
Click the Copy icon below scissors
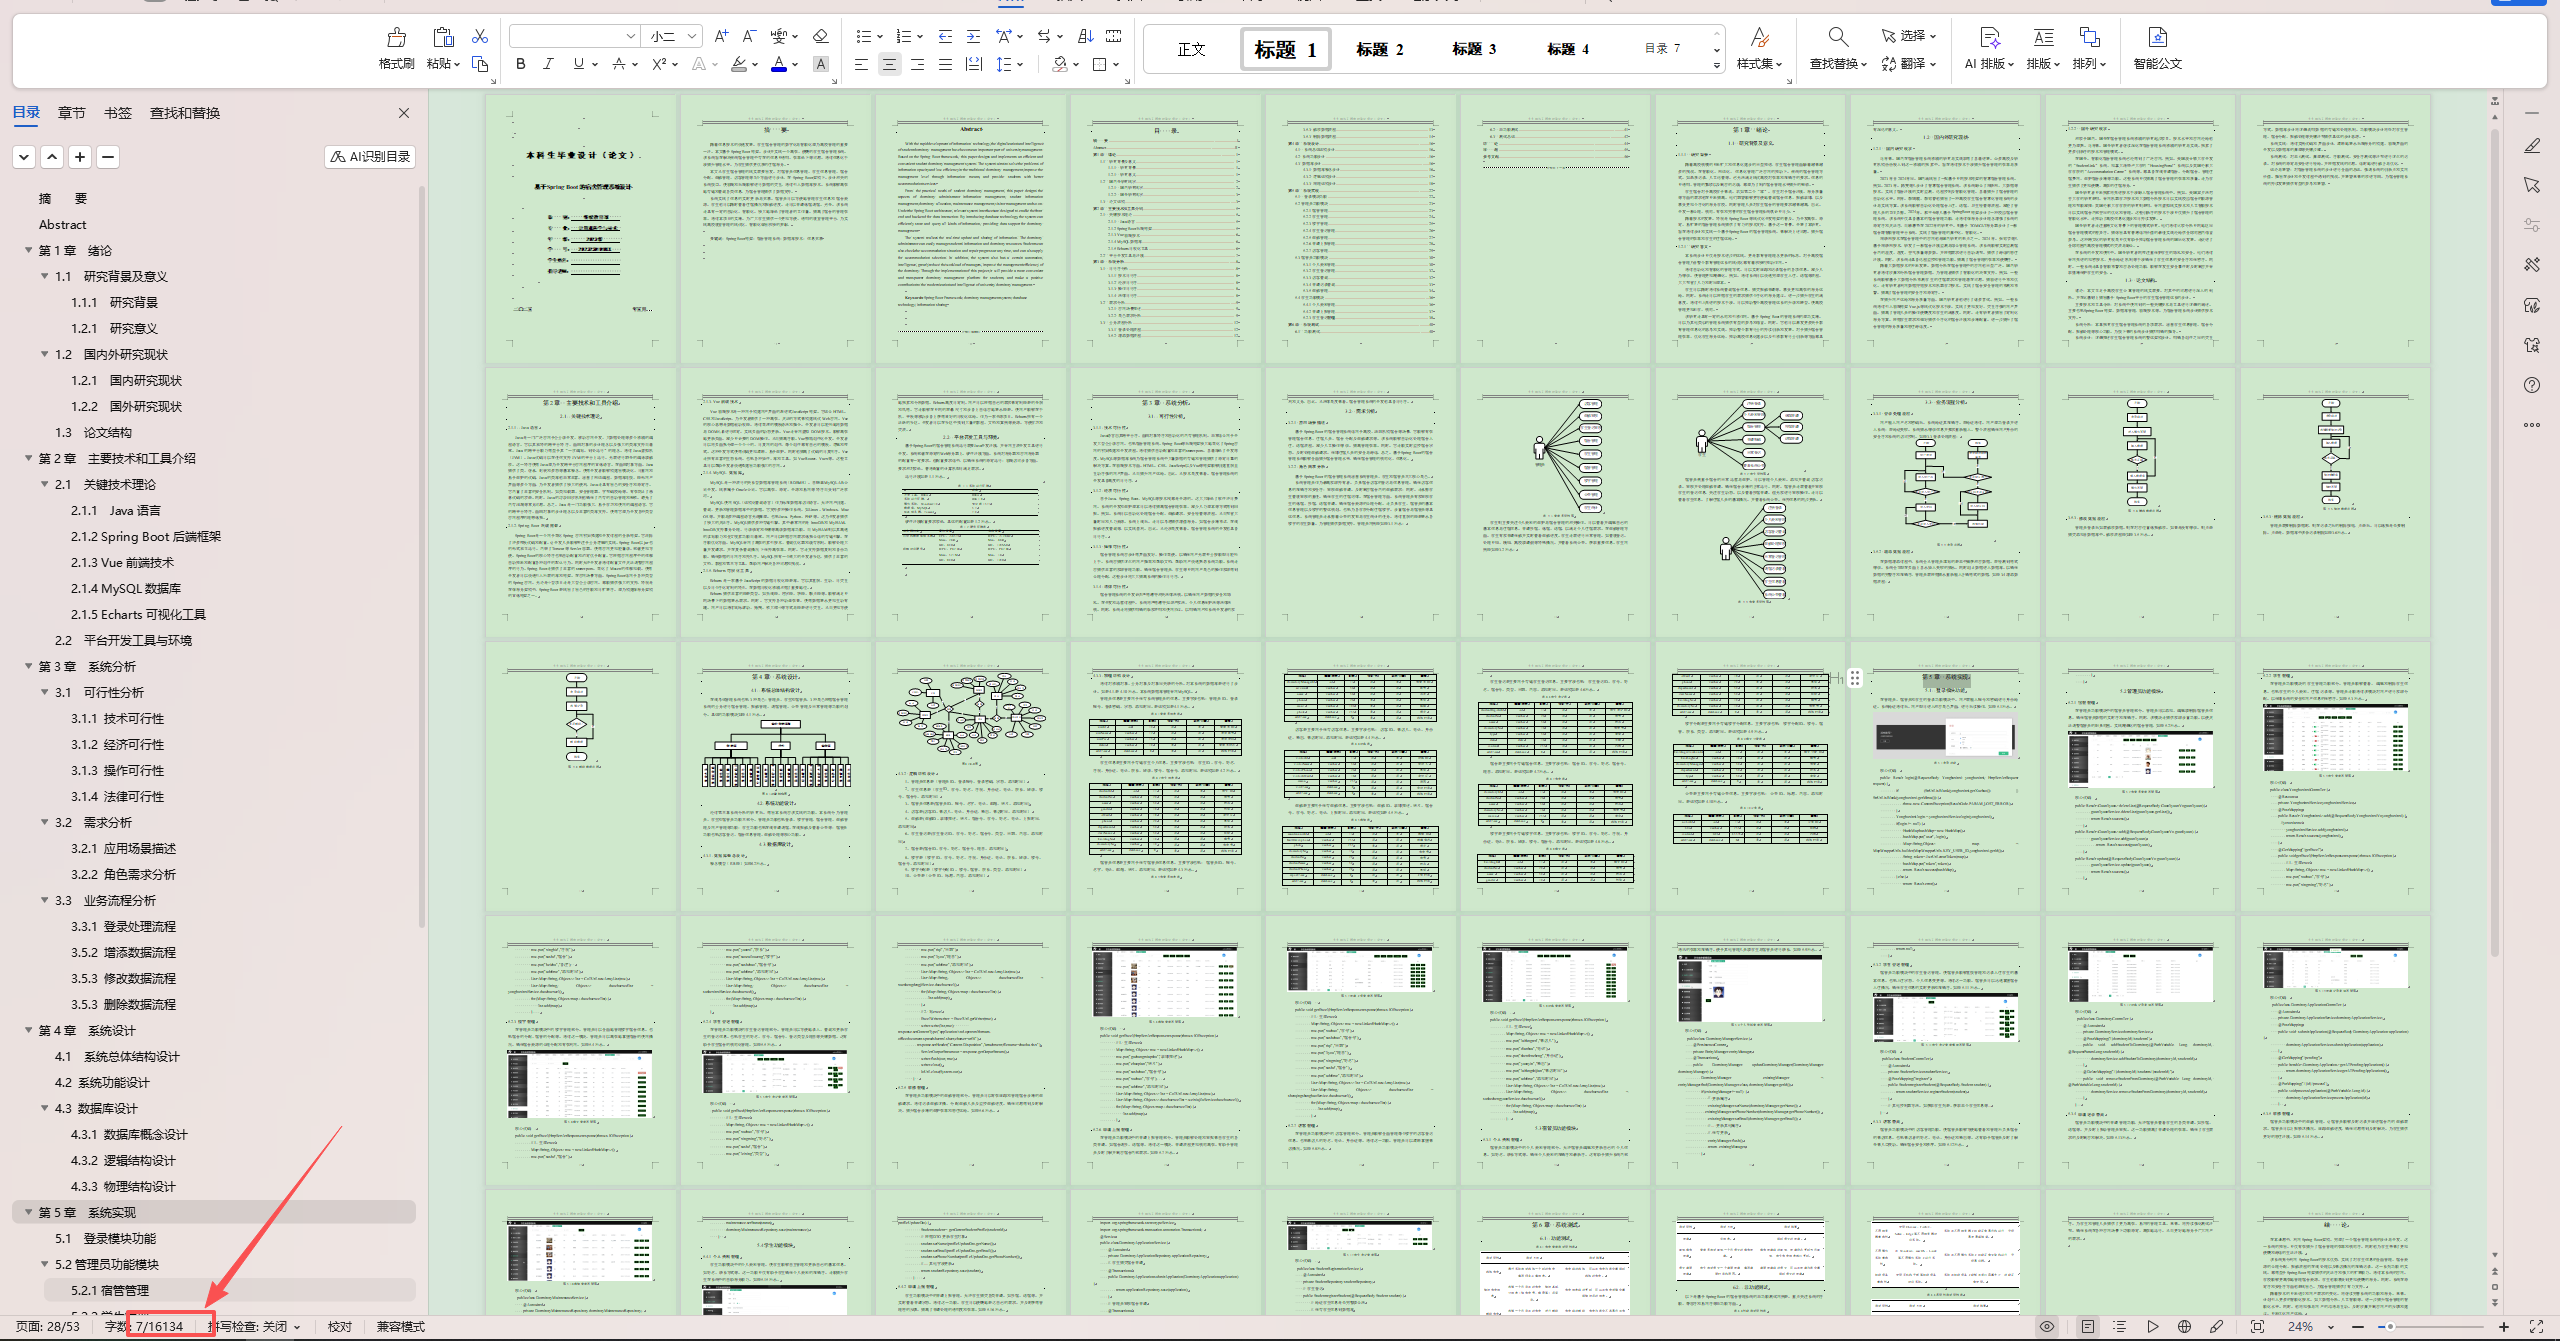pyautogui.click(x=480, y=64)
